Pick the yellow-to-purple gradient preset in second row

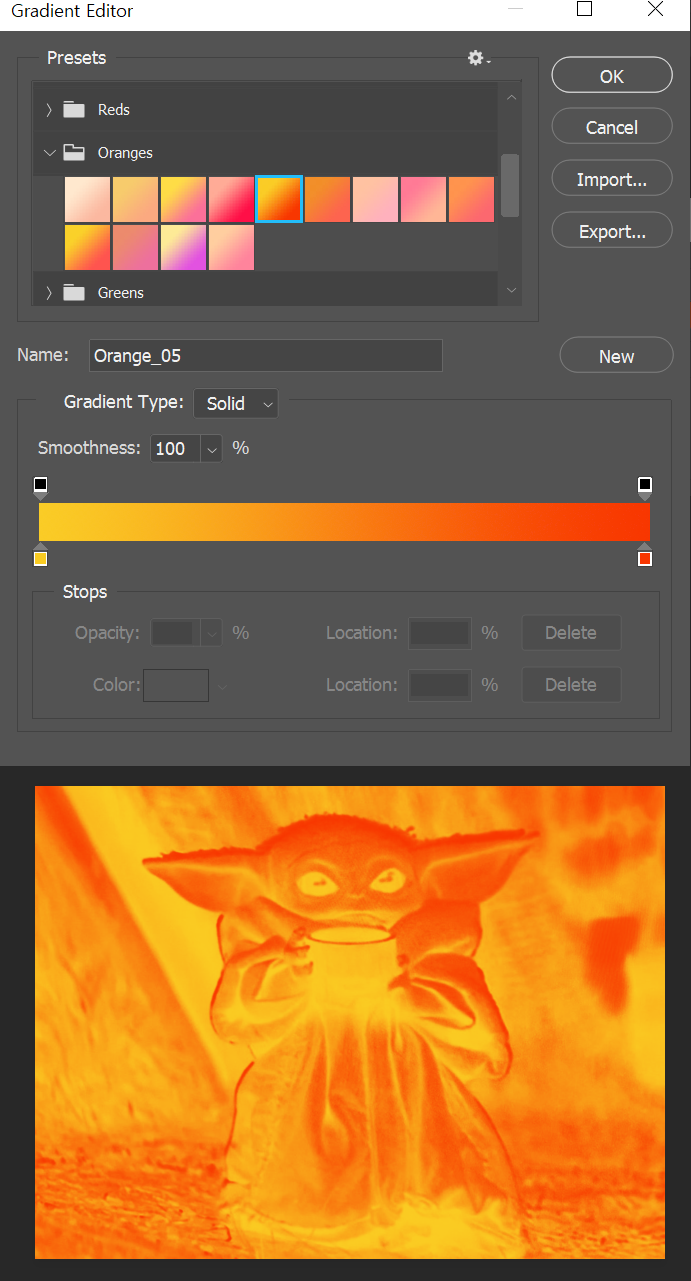coord(183,247)
